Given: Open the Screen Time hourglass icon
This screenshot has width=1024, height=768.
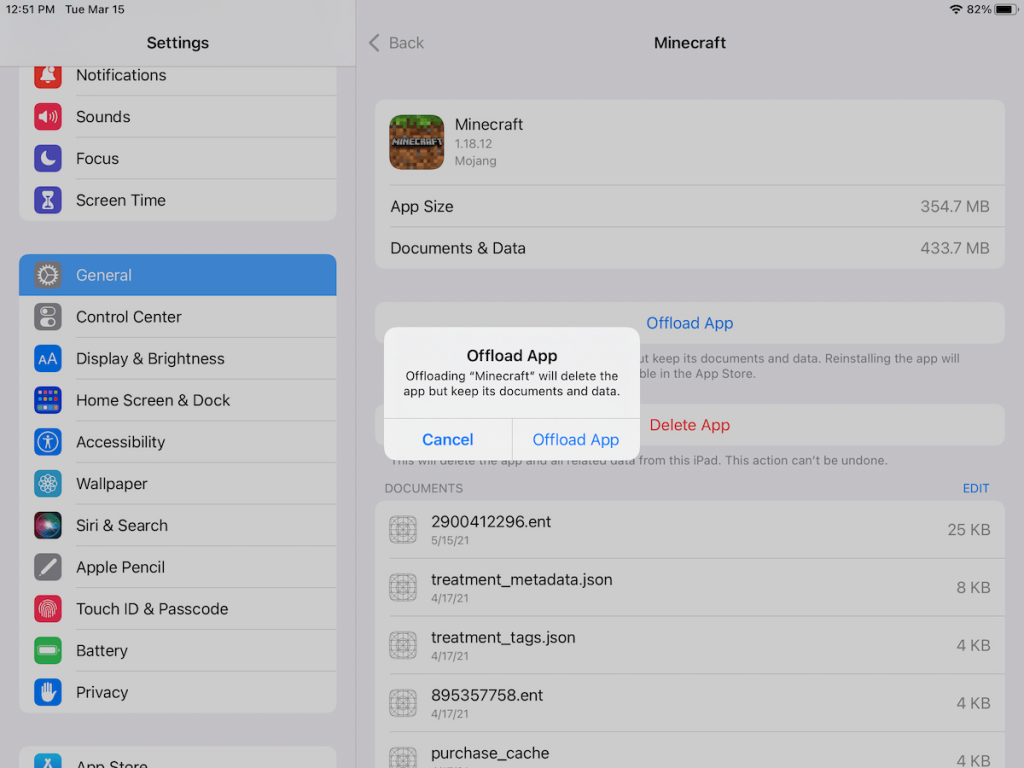Looking at the screenshot, I should (48, 200).
